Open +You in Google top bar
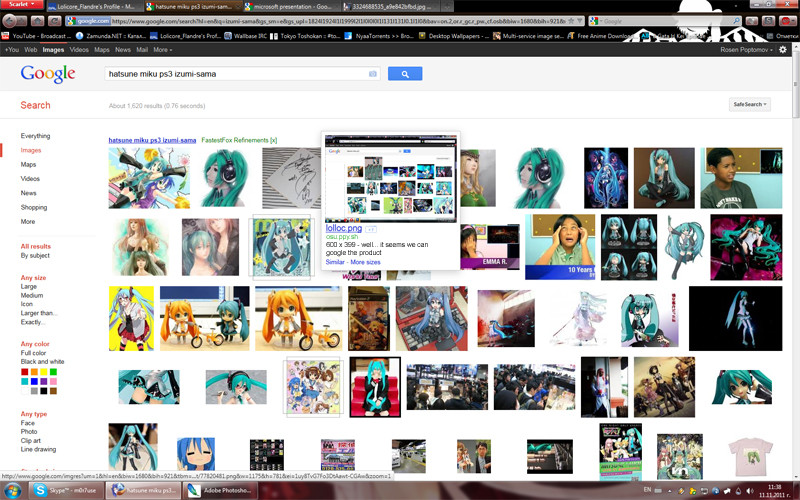The width and height of the screenshot is (800, 500). [12, 49]
